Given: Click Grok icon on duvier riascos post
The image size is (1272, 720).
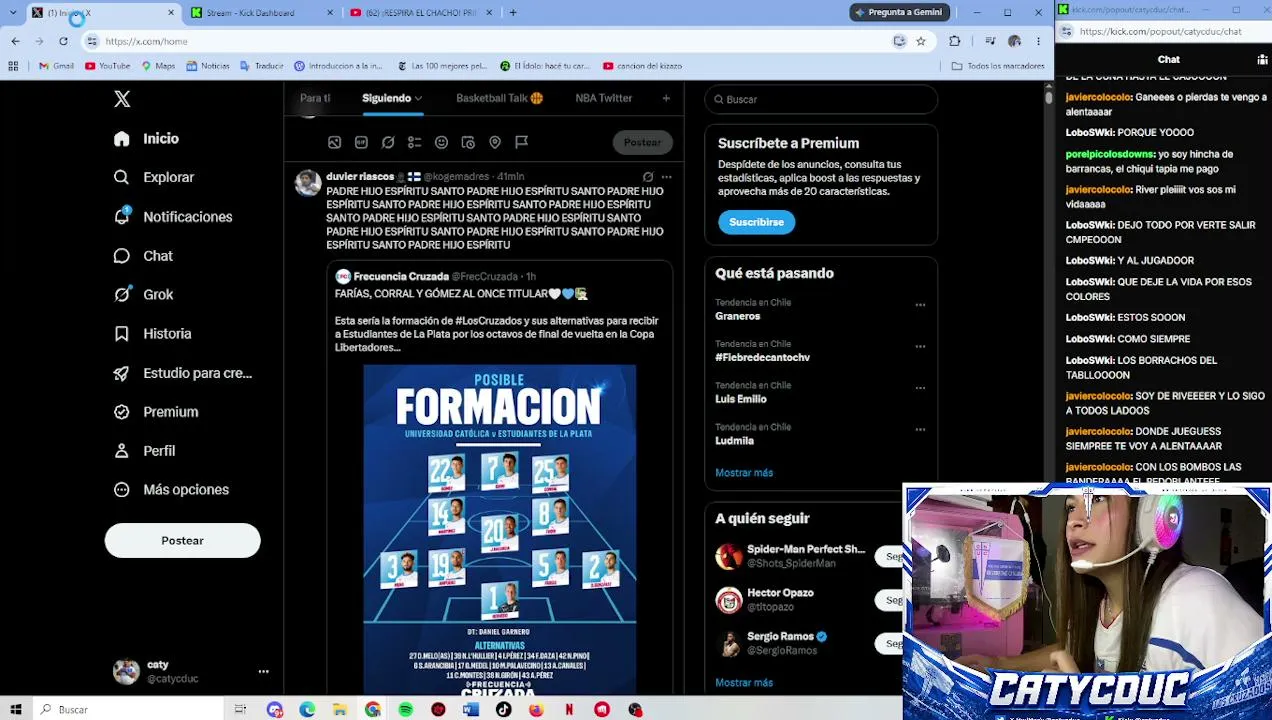Looking at the screenshot, I should pyautogui.click(x=648, y=177).
